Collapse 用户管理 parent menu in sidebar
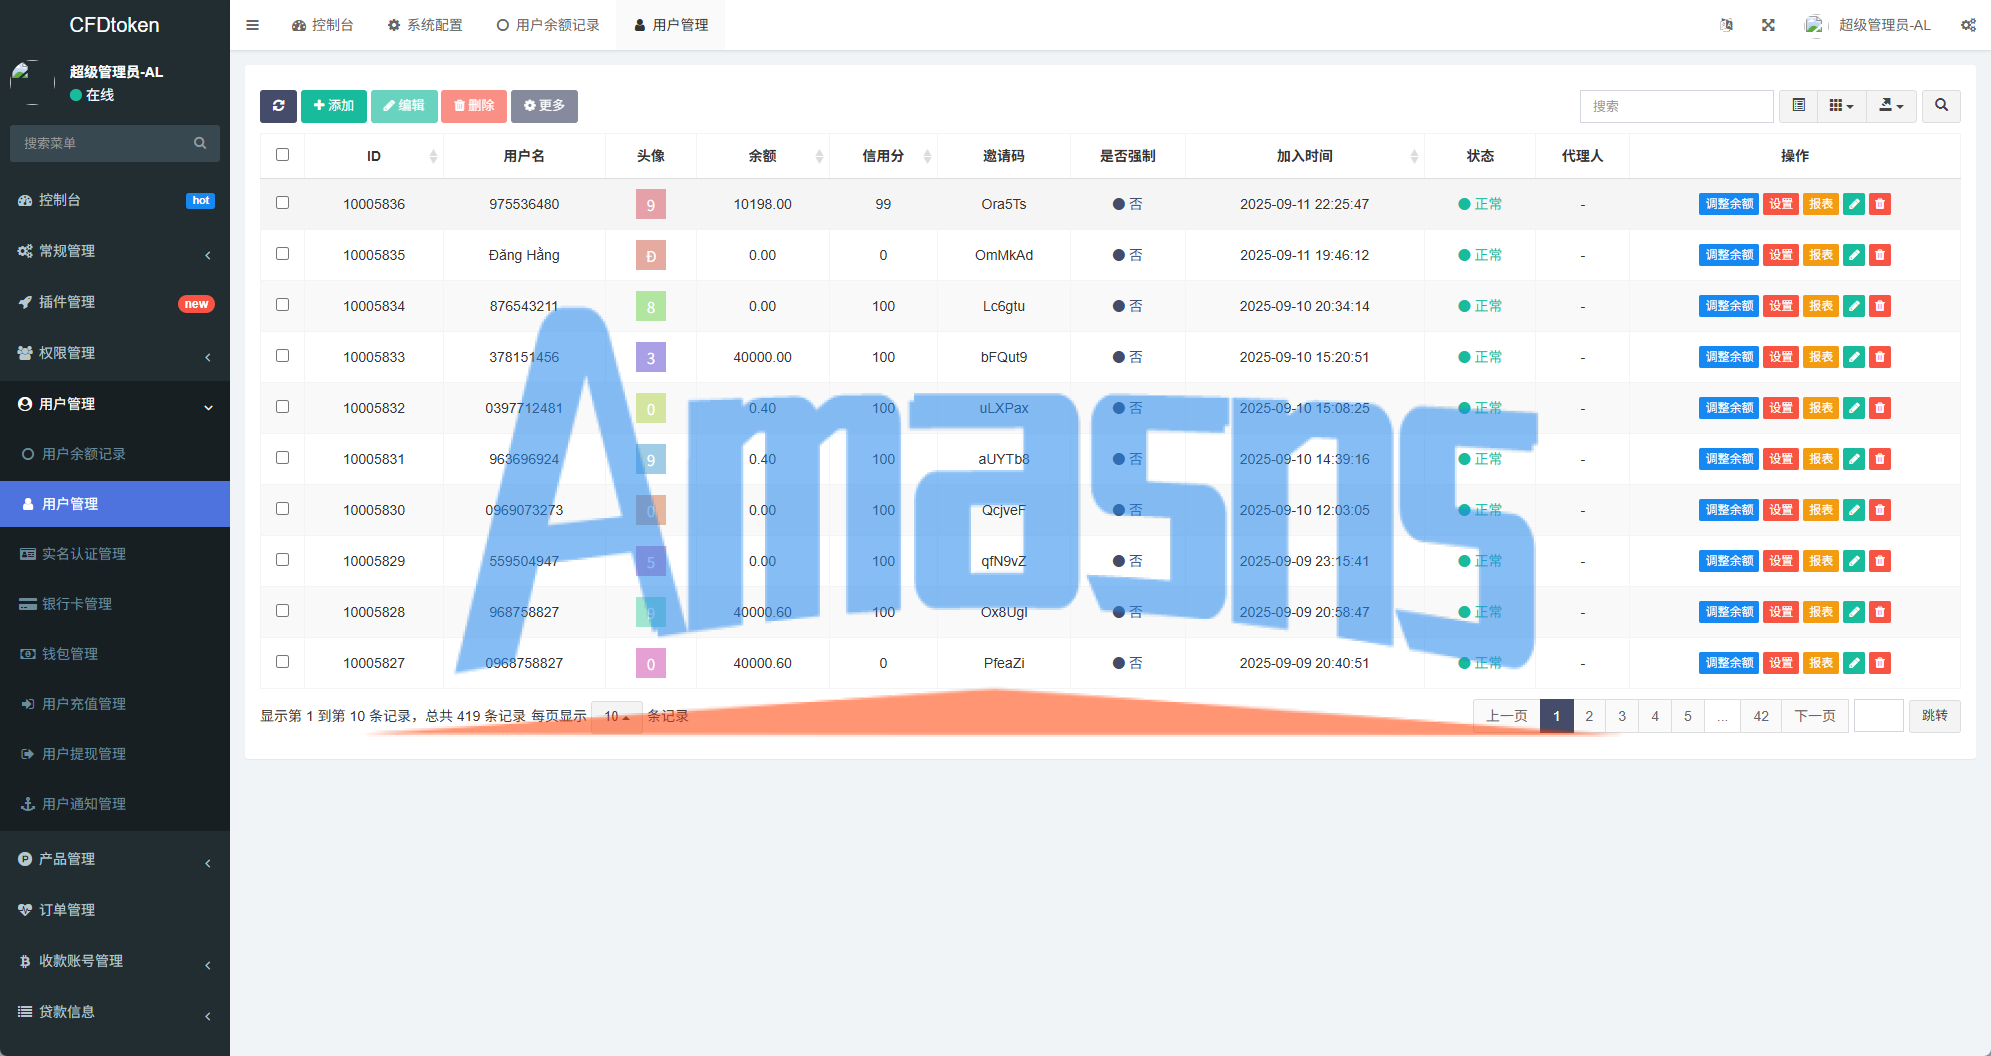 coord(115,404)
